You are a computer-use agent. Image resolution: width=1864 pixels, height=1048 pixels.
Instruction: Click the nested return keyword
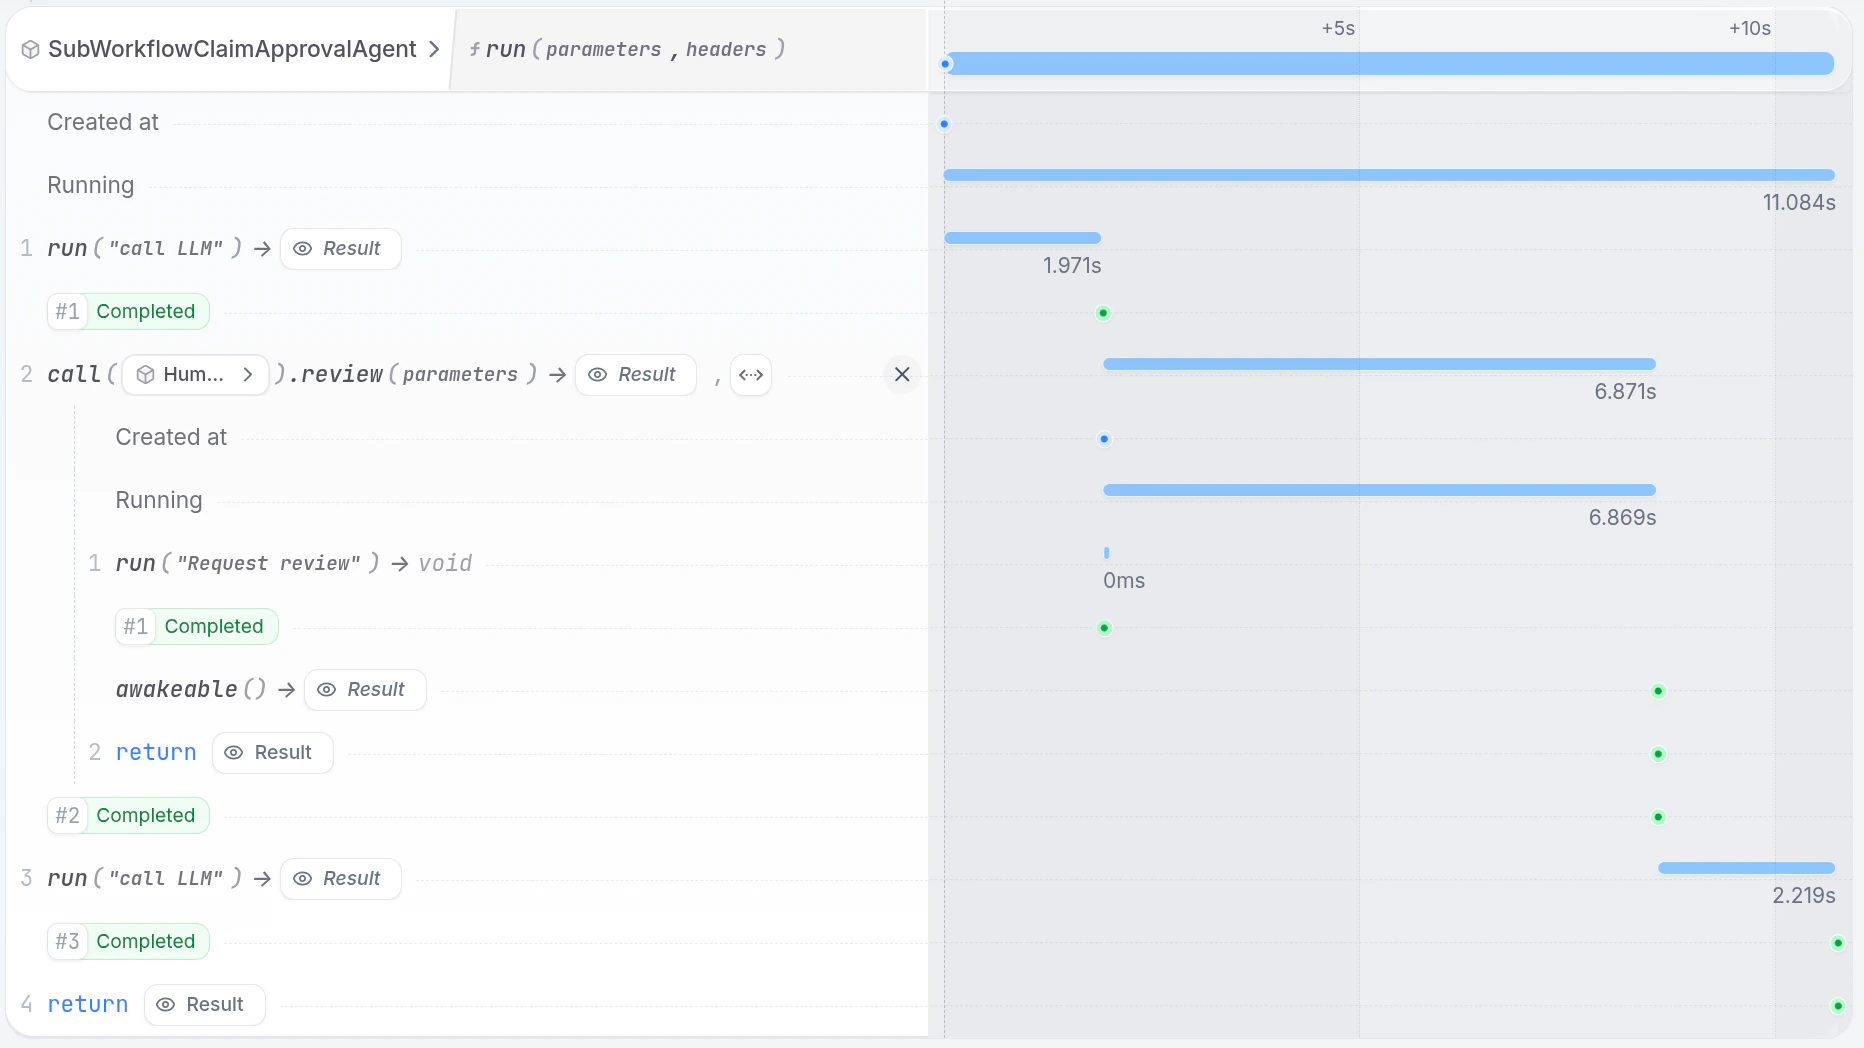tap(156, 752)
